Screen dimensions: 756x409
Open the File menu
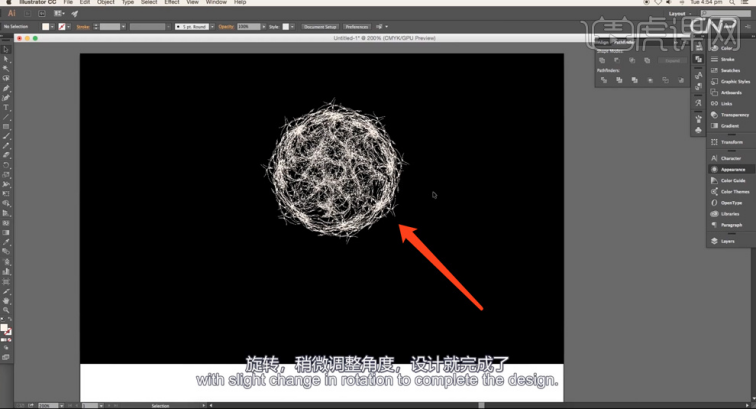pyautogui.click(x=68, y=2)
